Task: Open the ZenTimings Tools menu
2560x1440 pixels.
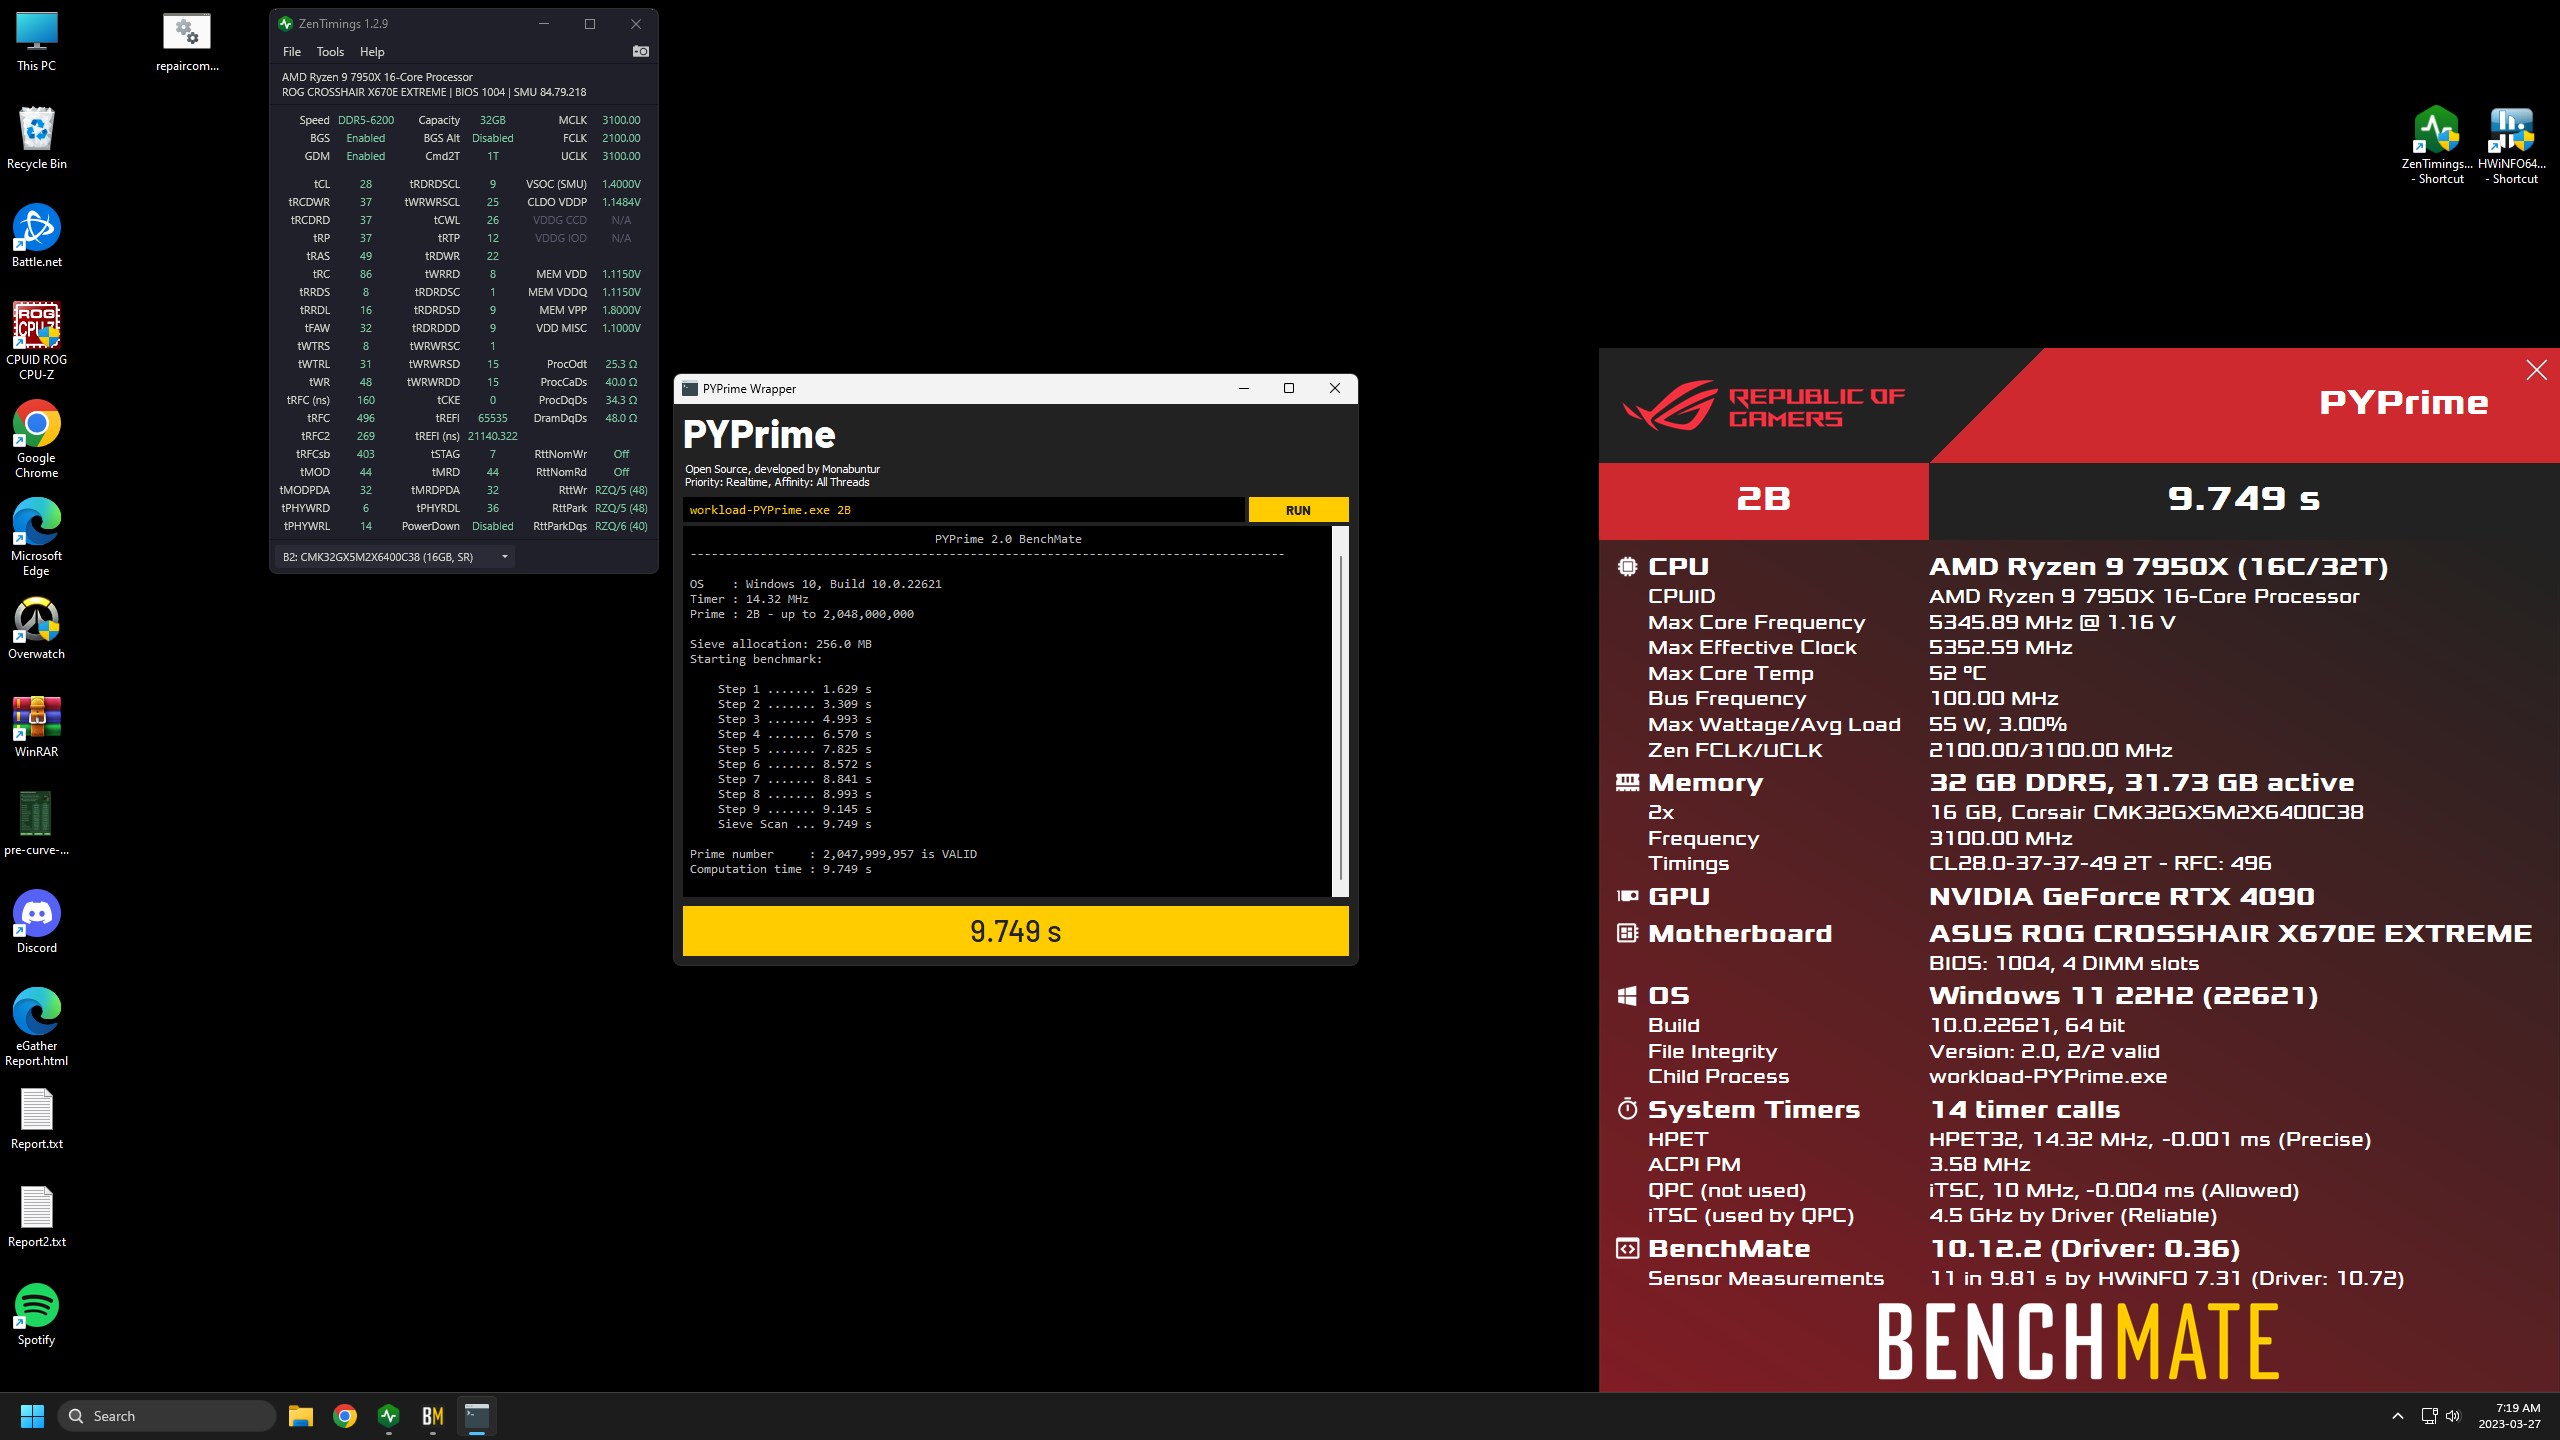Action: (330, 52)
